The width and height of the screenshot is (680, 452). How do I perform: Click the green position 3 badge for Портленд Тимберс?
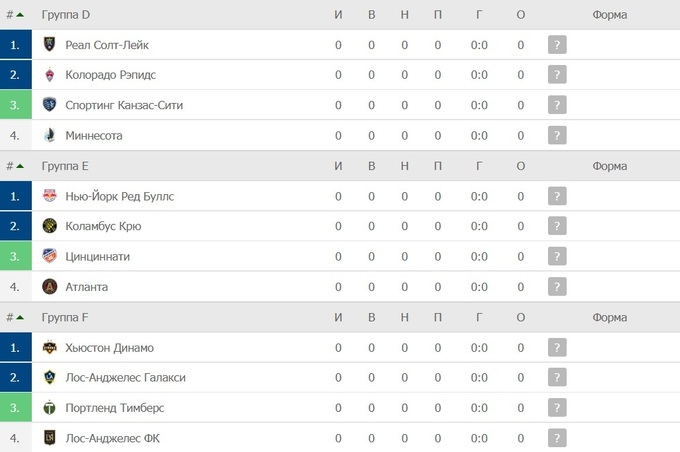click(15, 408)
